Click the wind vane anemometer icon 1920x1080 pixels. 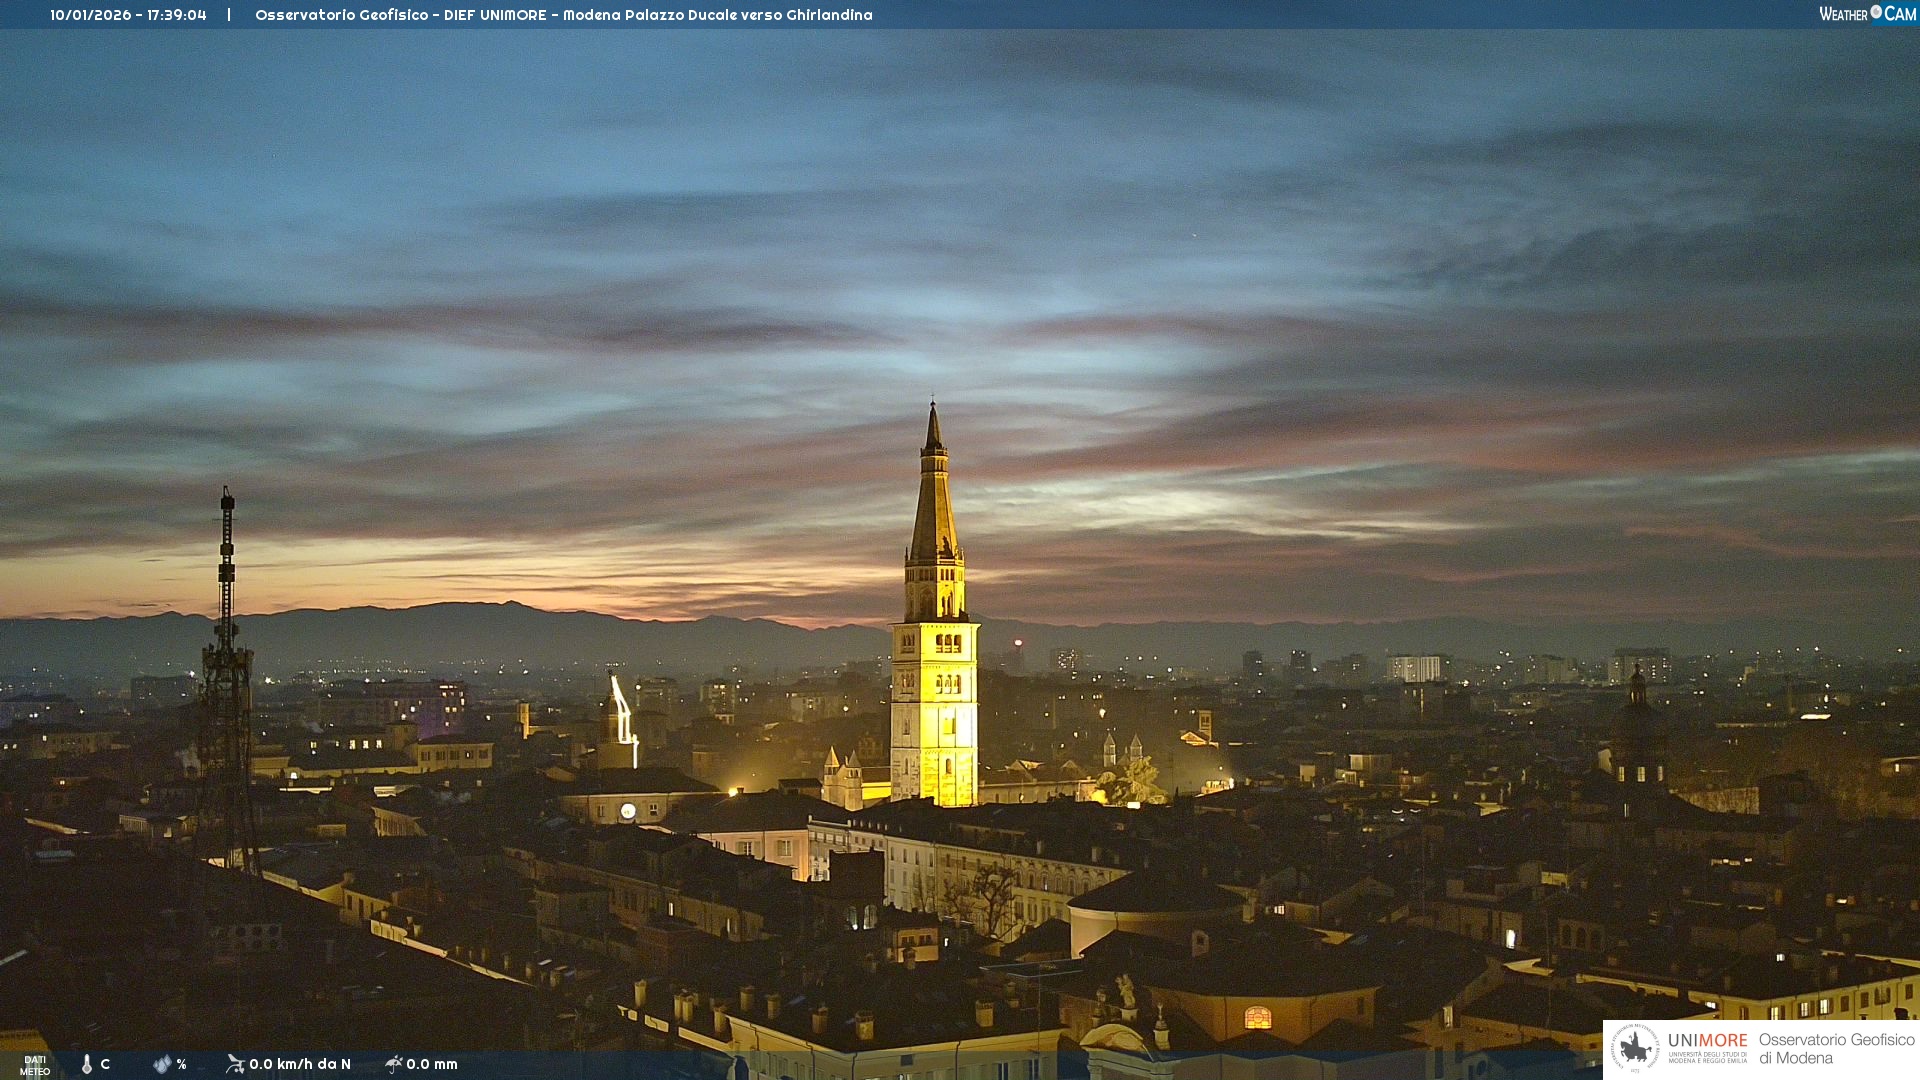click(235, 1064)
